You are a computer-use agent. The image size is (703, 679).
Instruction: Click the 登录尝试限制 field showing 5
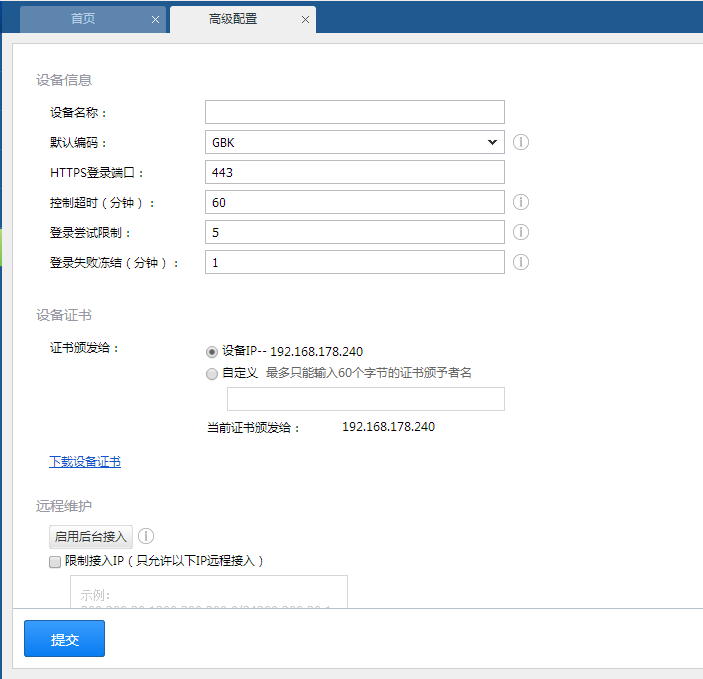[355, 232]
